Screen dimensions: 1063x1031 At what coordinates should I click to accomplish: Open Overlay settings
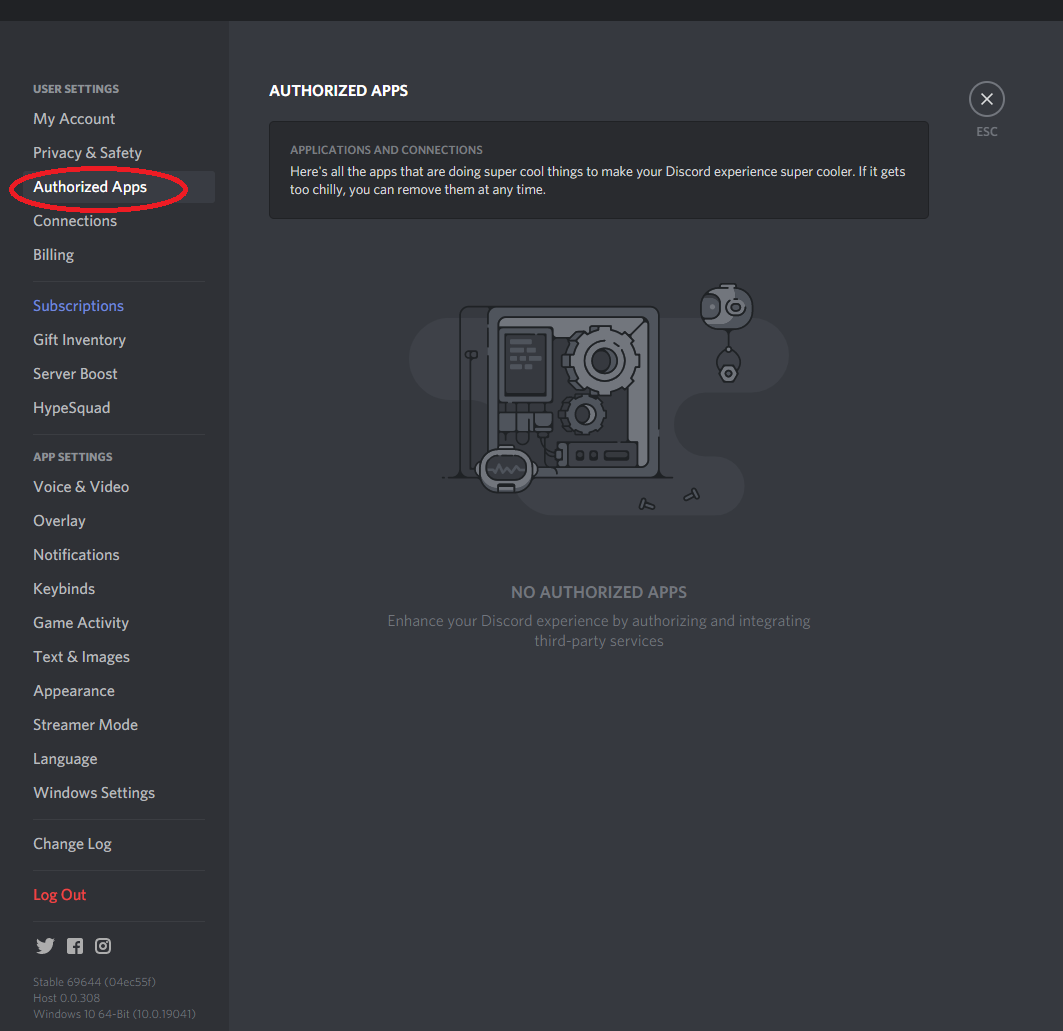coord(59,521)
